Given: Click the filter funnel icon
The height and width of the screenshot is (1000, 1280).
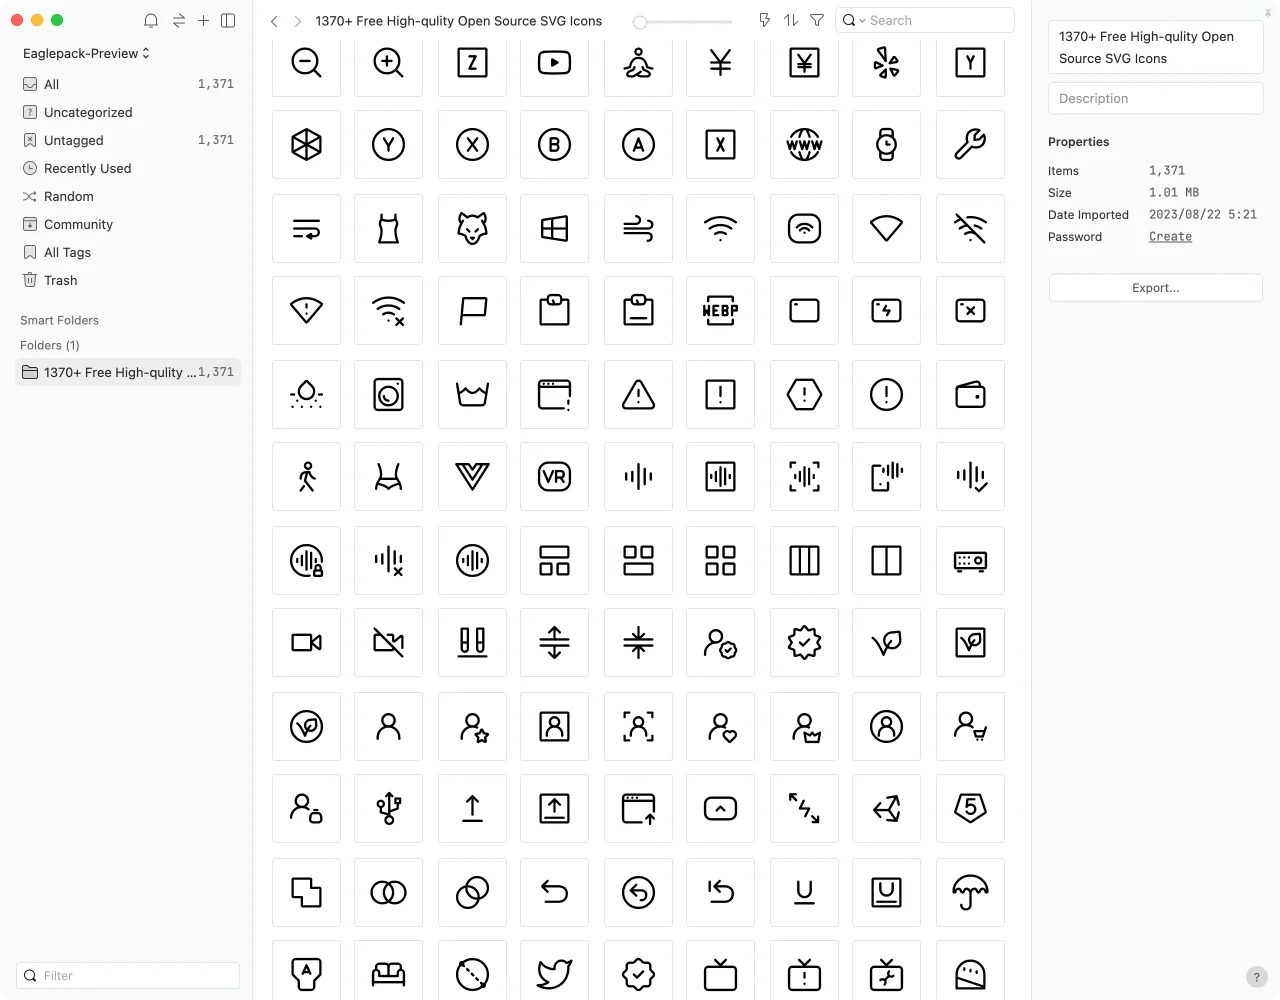Looking at the screenshot, I should coord(817,20).
